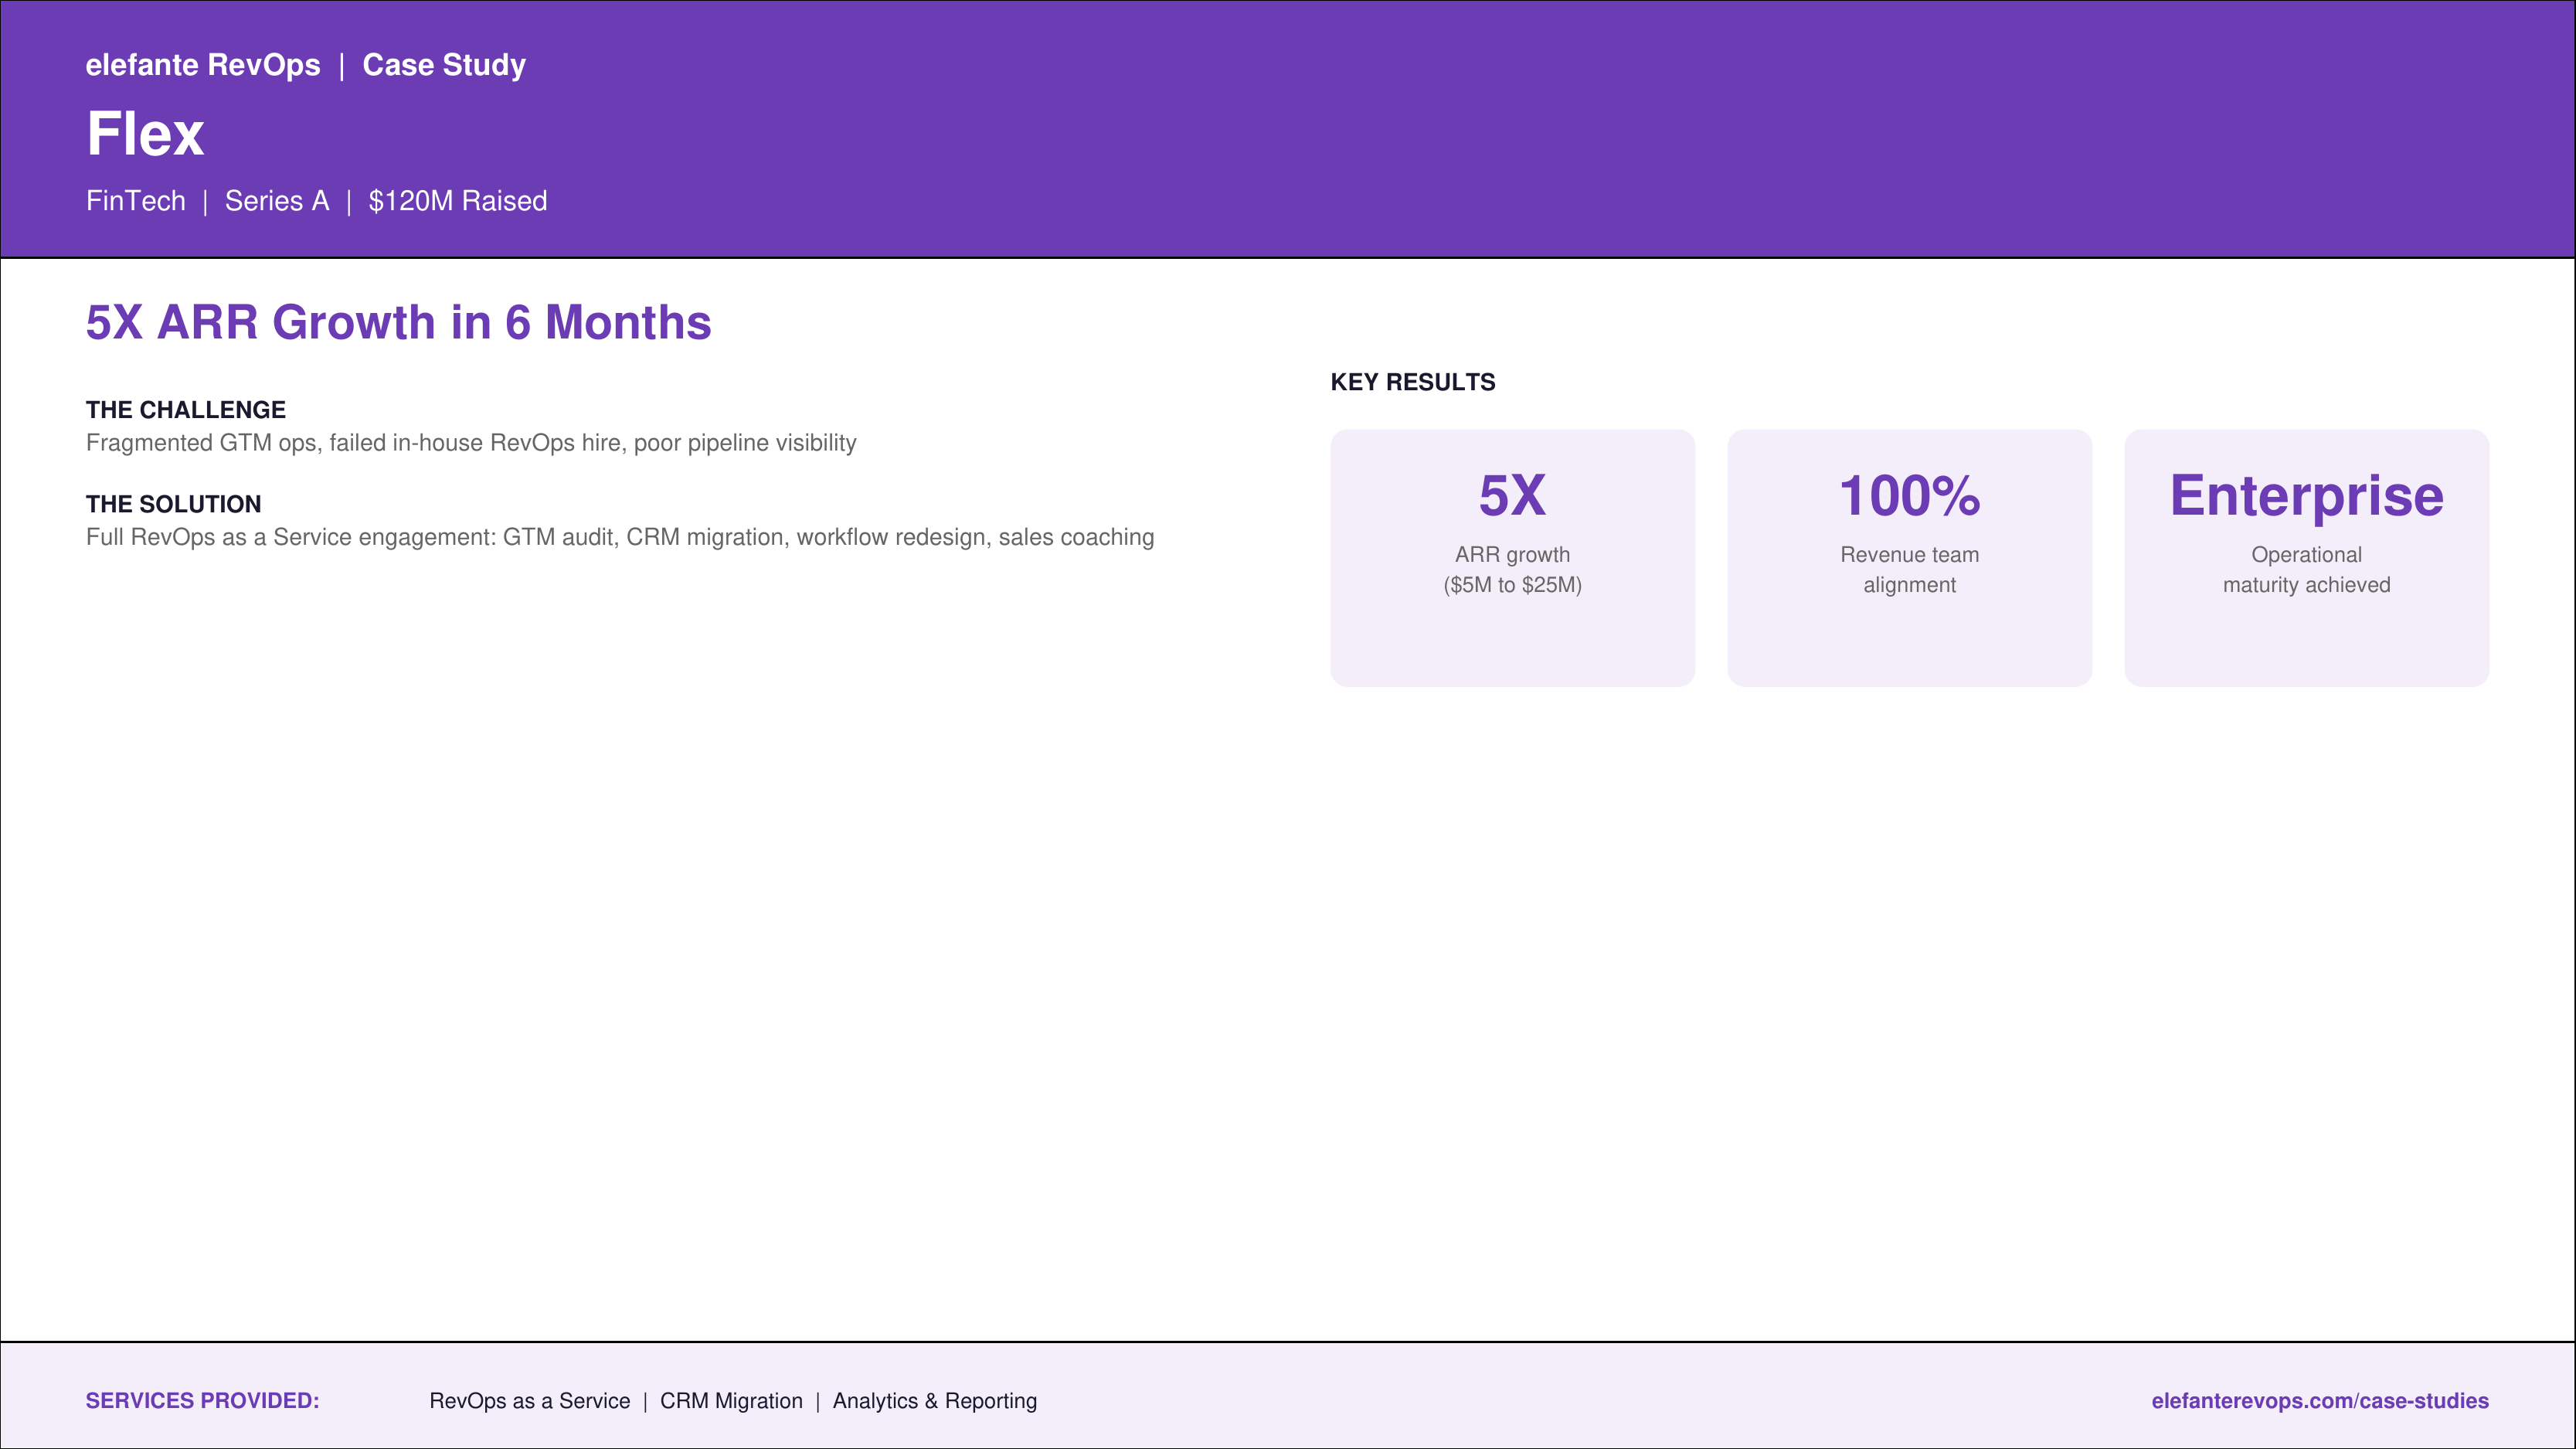
Task: Click the $120M Raised tag
Action: [x=458, y=201]
